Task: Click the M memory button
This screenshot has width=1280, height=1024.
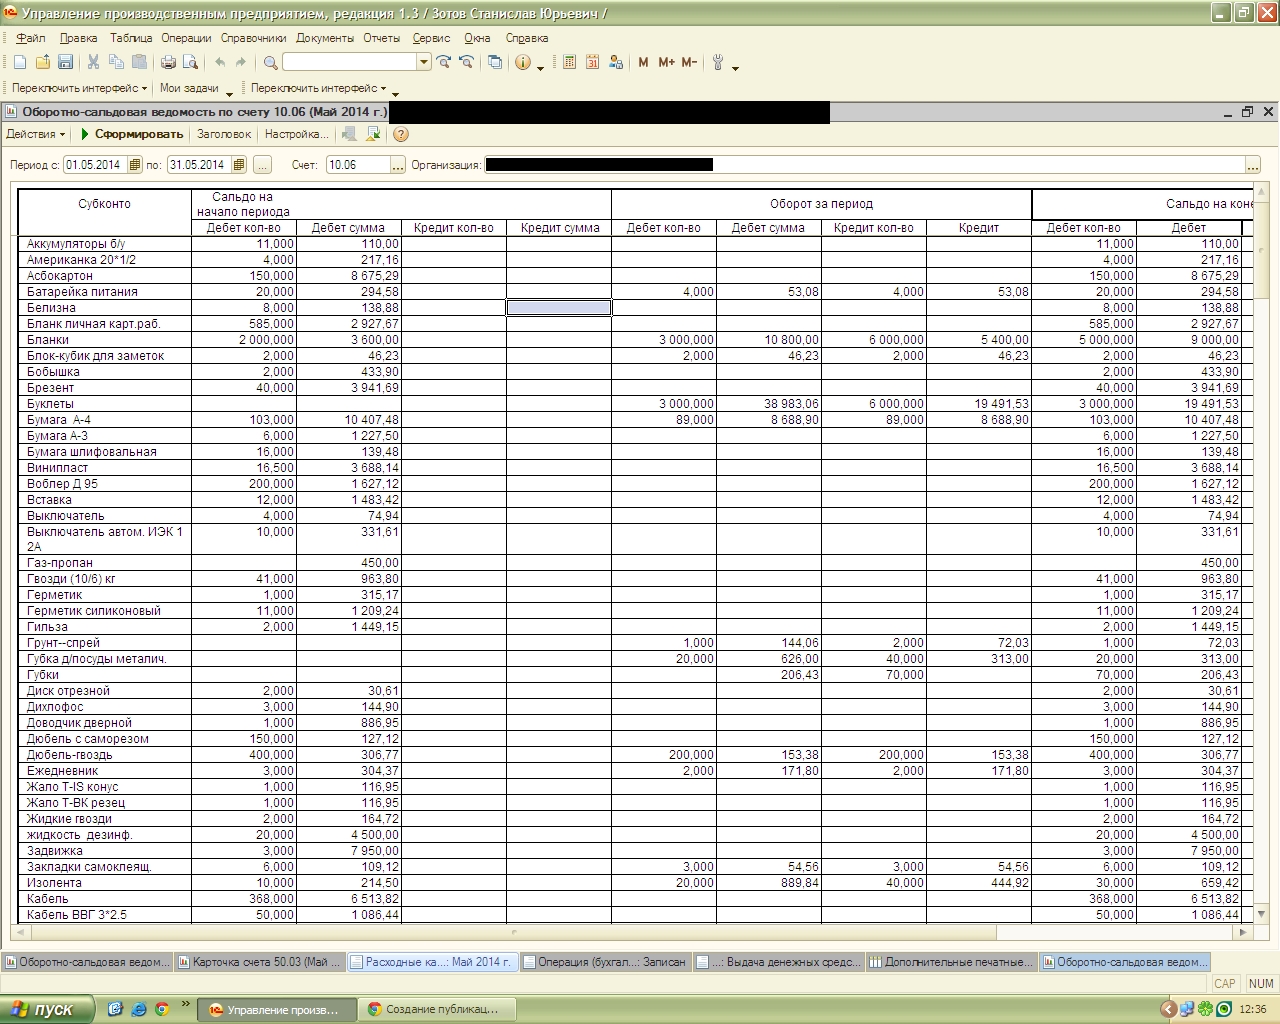Action: point(643,62)
